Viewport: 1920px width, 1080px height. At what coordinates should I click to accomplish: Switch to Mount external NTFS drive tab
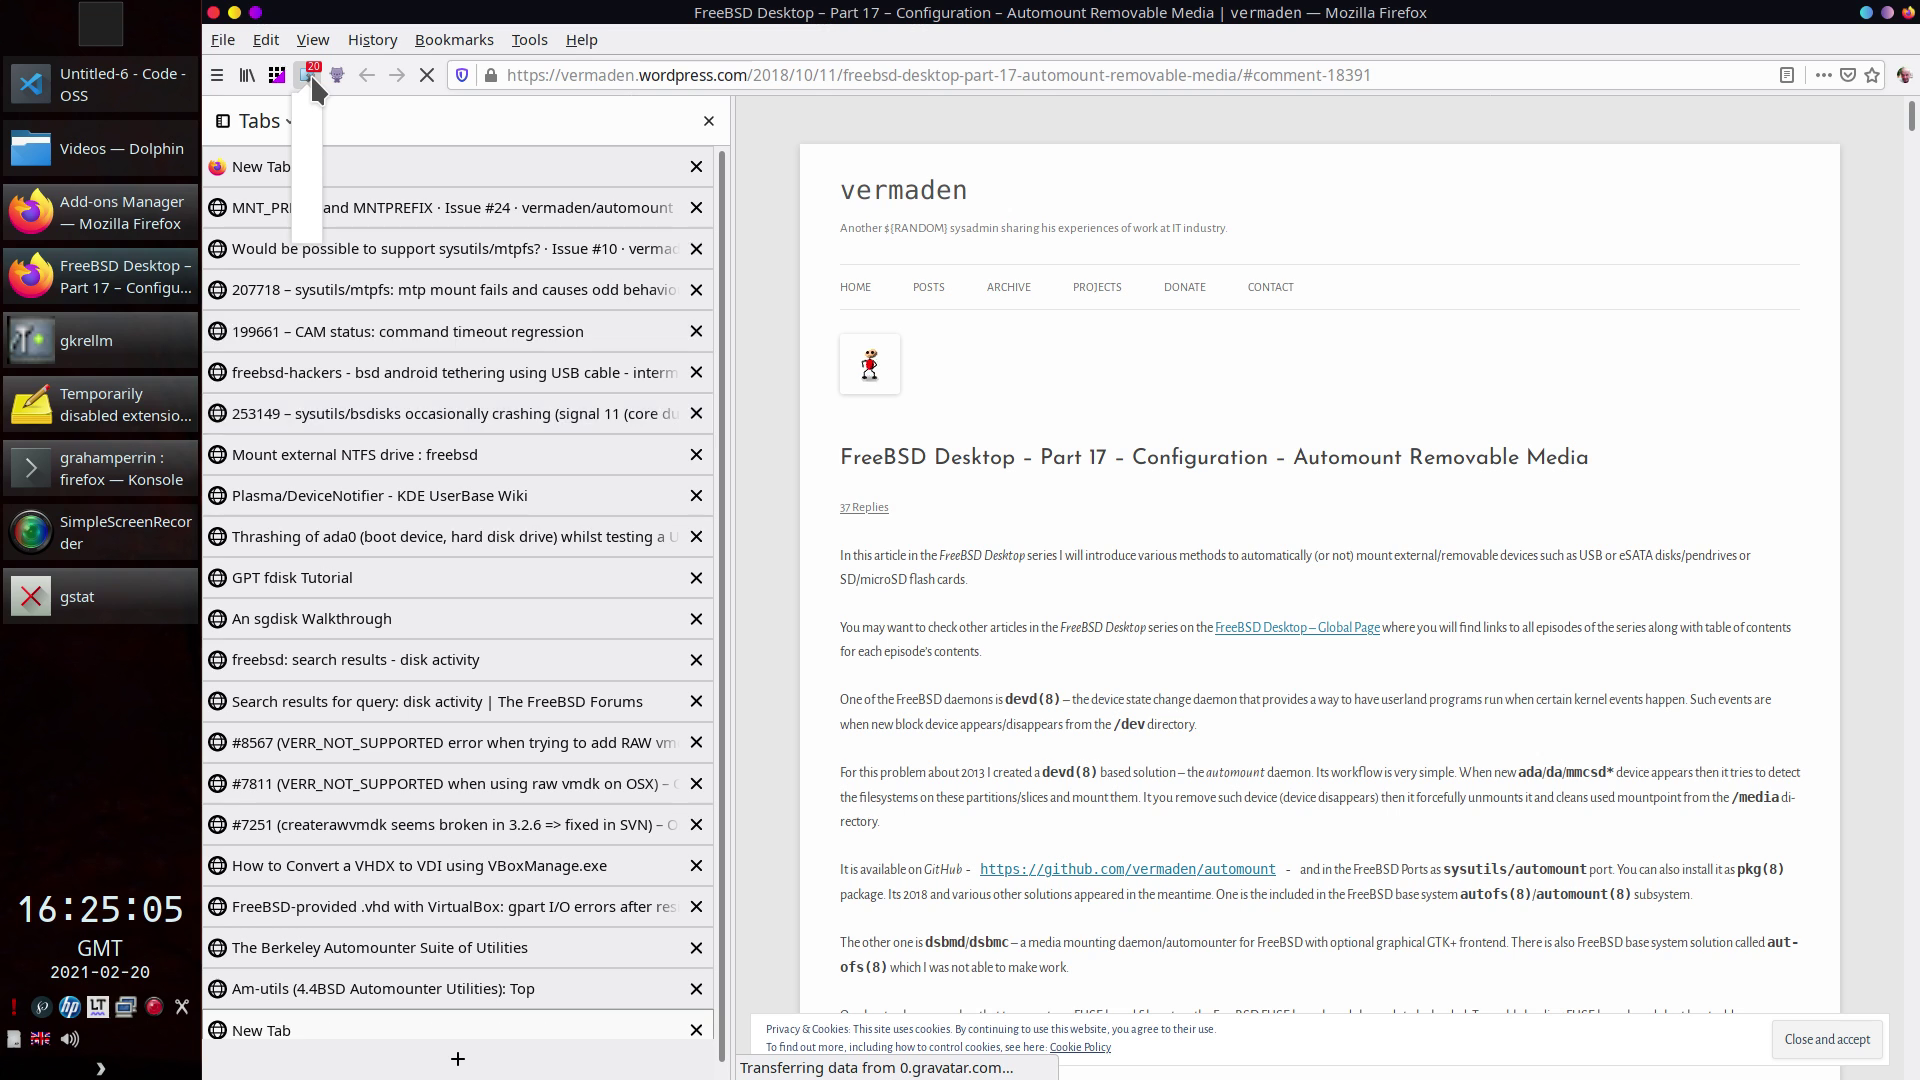click(x=458, y=455)
